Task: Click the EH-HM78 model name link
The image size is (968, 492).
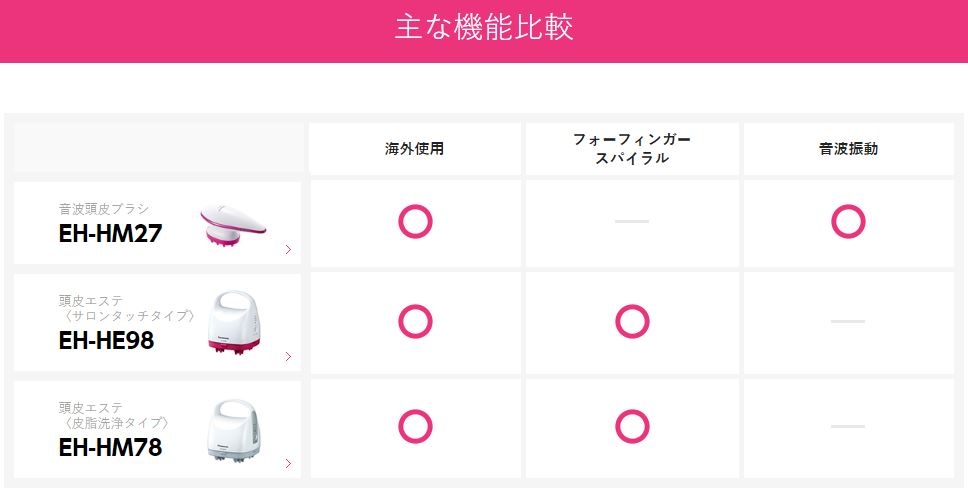Action: click(x=110, y=447)
